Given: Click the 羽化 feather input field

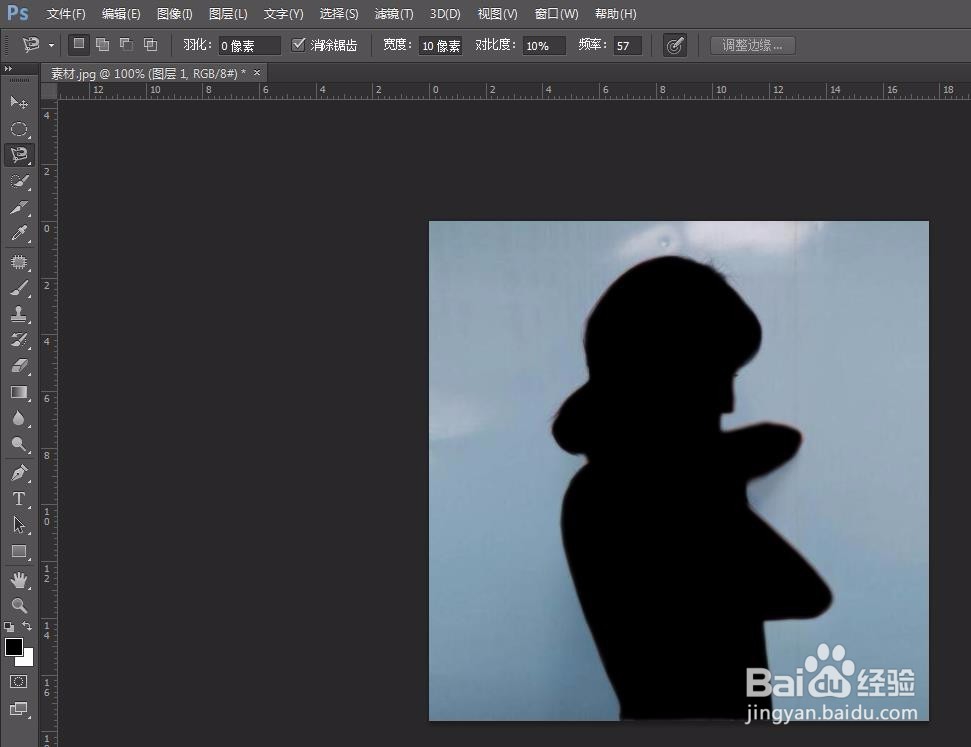Looking at the screenshot, I should coord(250,45).
